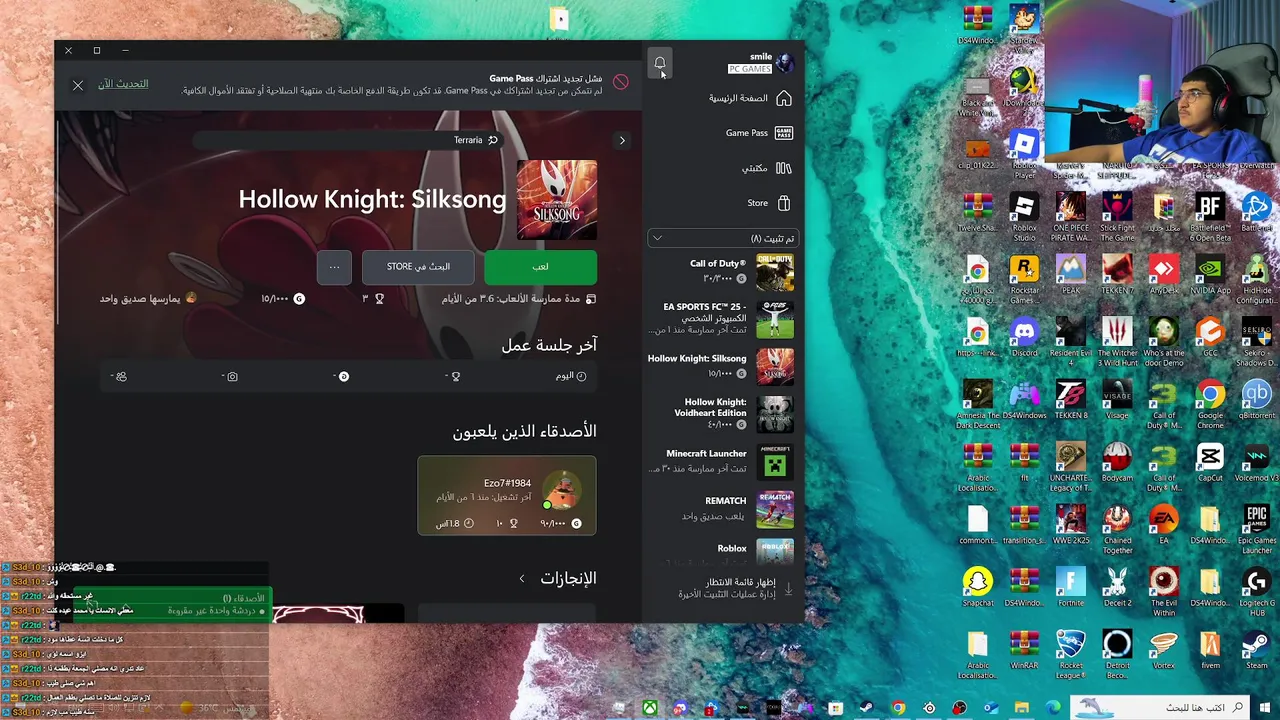Open the Xbox notifications bell

click(x=660, y=63)
